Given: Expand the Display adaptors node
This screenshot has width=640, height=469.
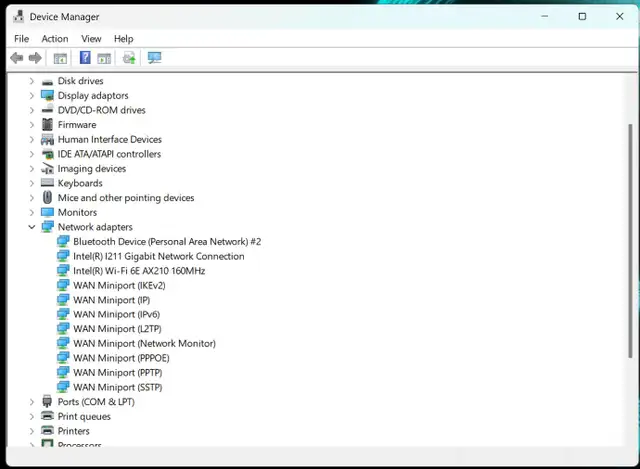Looking at the screenshot, I should pos(31,96).
